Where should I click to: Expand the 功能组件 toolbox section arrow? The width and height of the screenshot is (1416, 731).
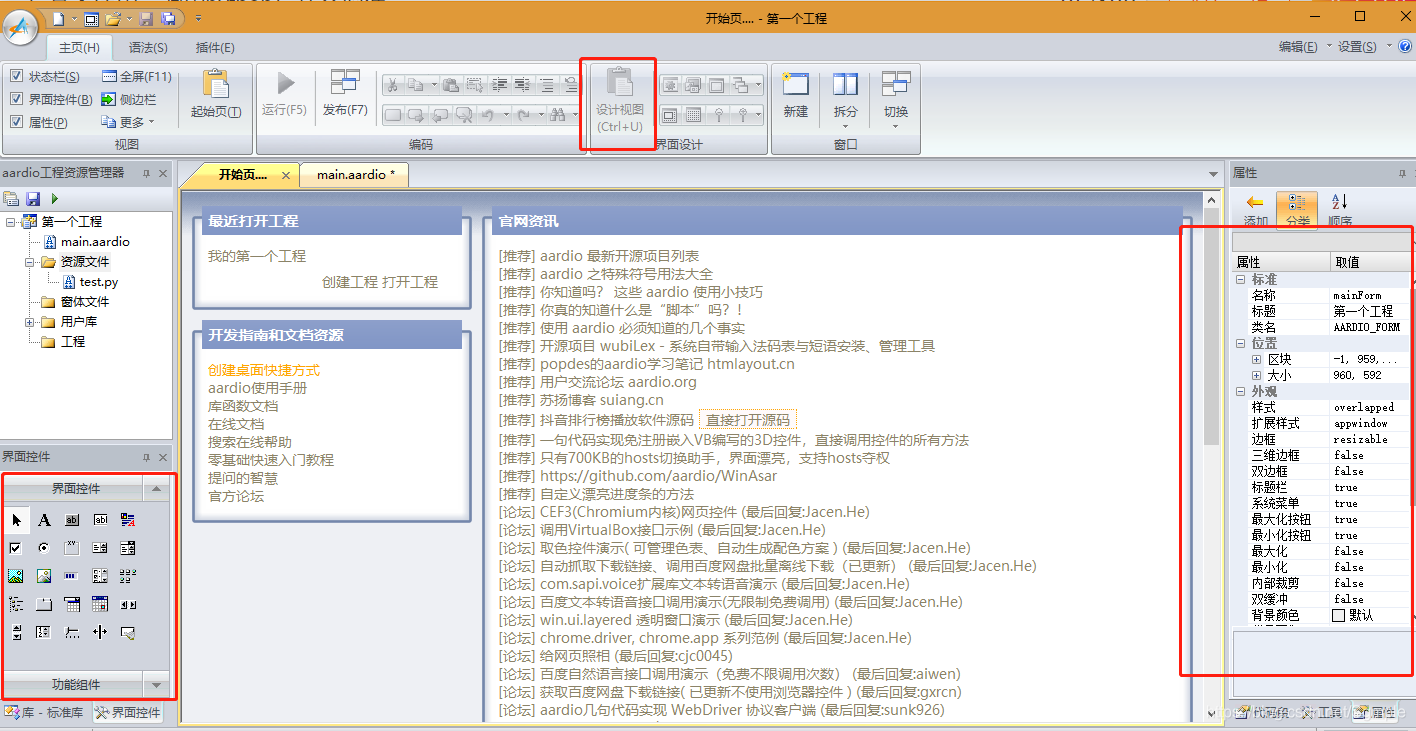point(155,685)
